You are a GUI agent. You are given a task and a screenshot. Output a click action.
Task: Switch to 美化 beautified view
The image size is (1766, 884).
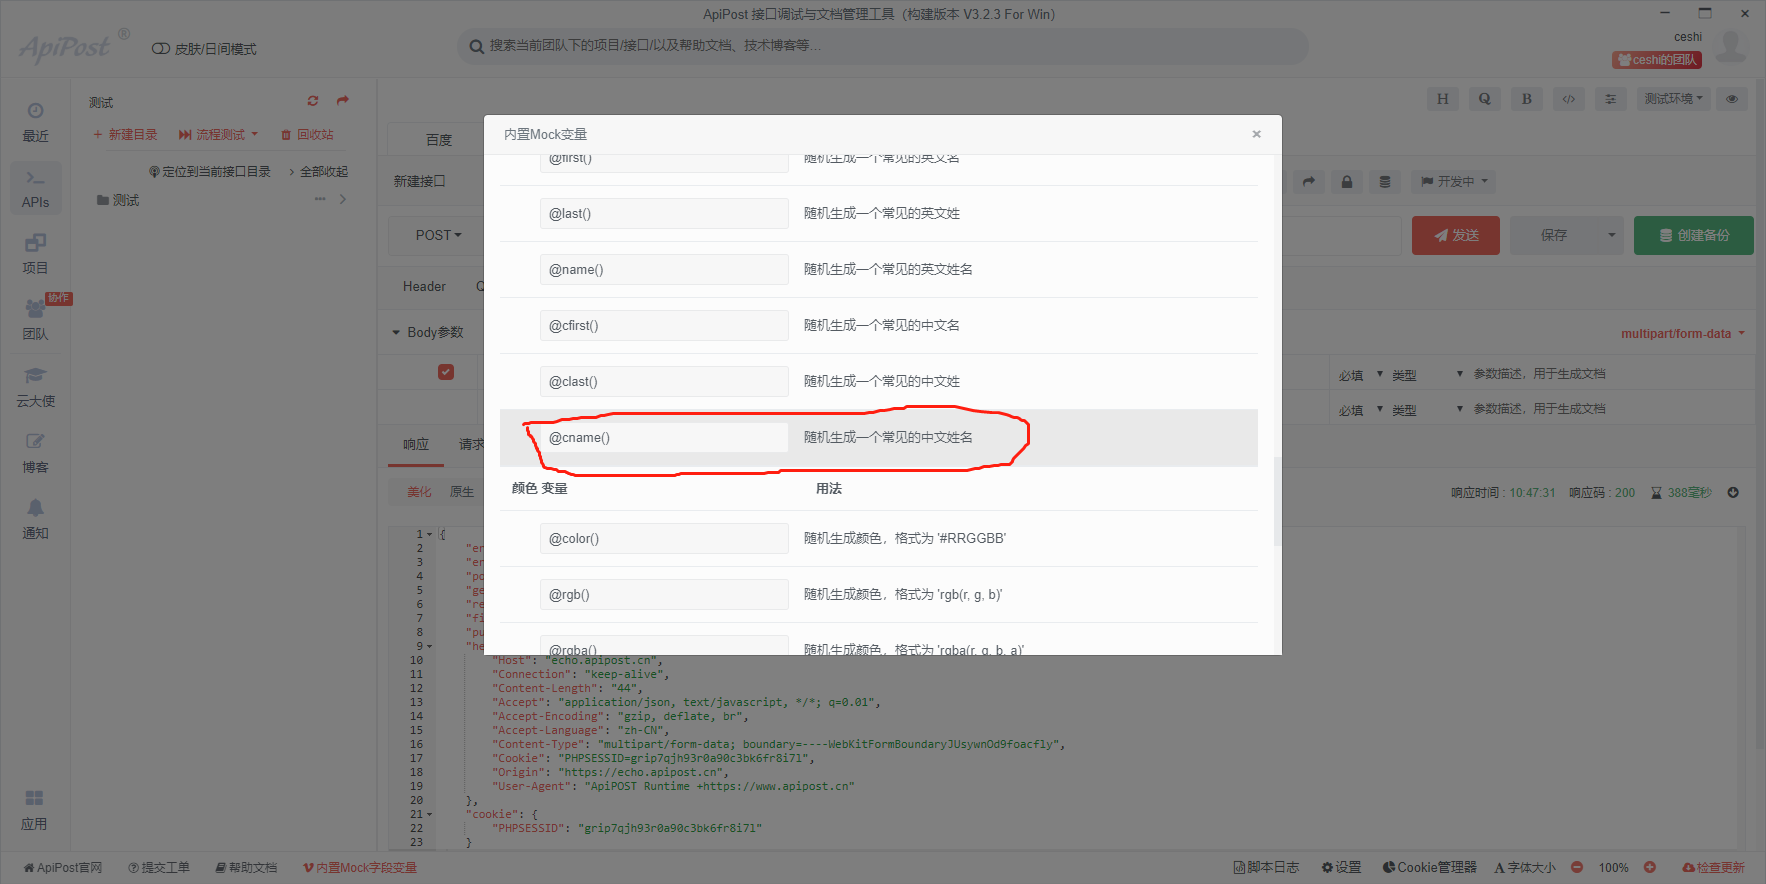click(419, 492)
